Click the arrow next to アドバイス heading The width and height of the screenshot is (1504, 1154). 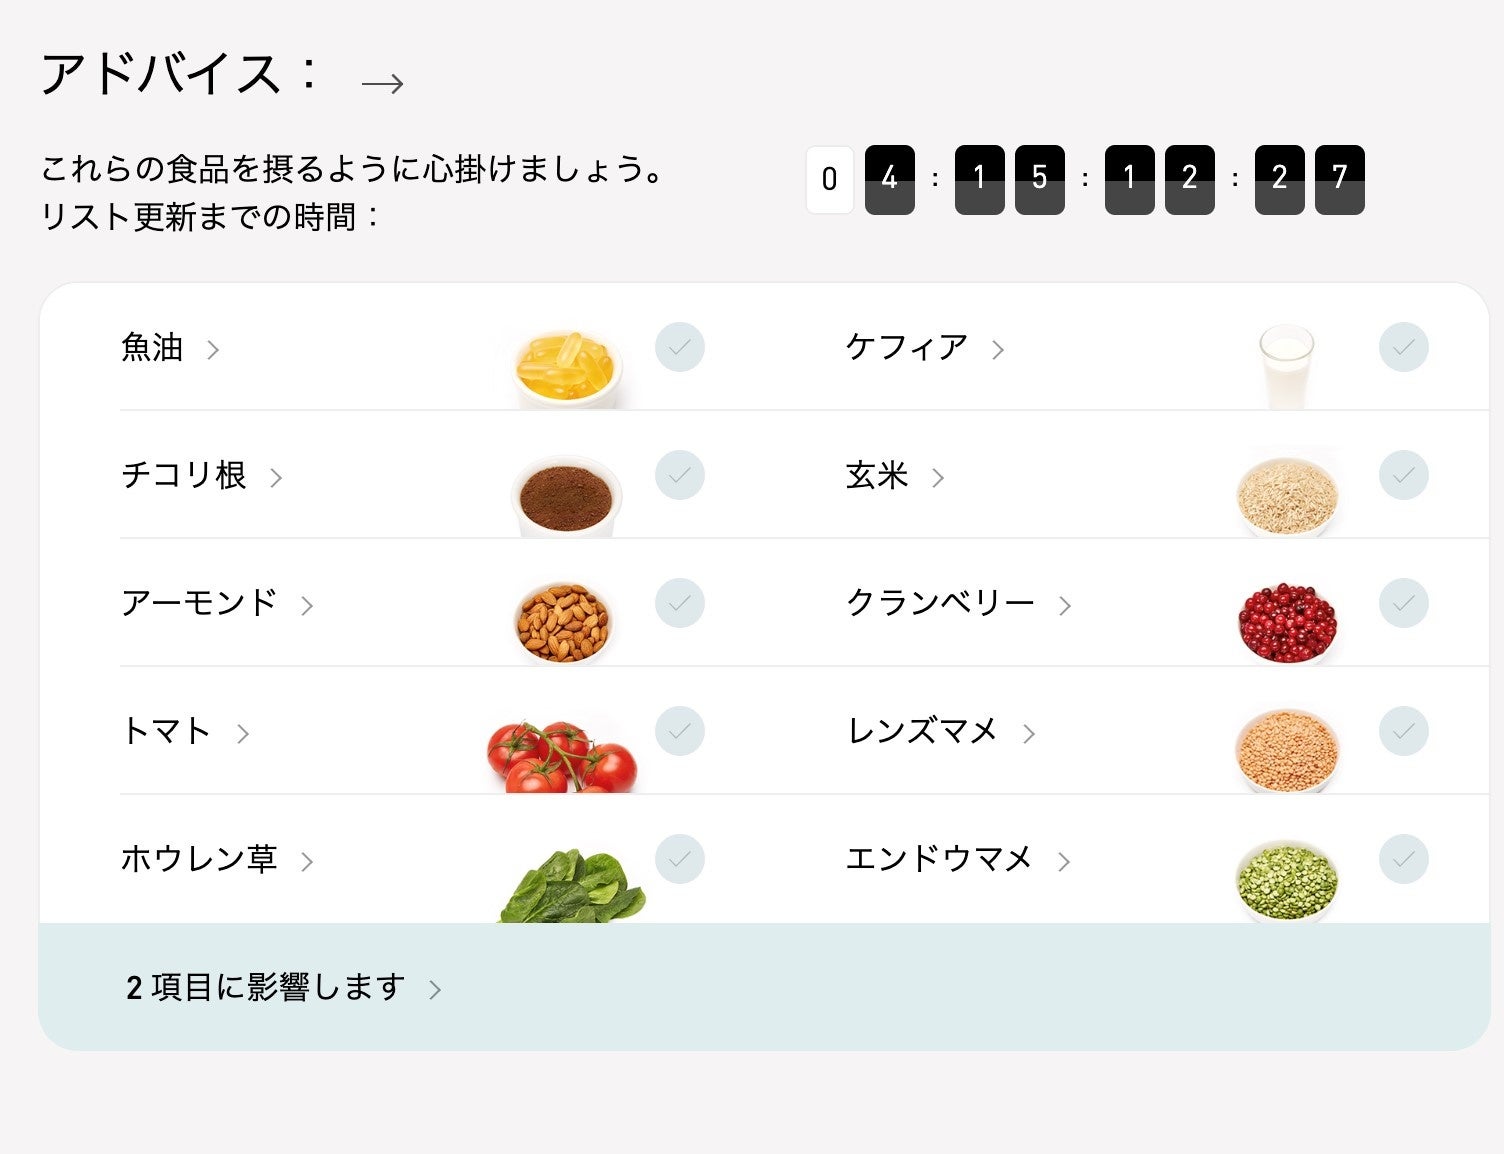(x=381, y=82)
